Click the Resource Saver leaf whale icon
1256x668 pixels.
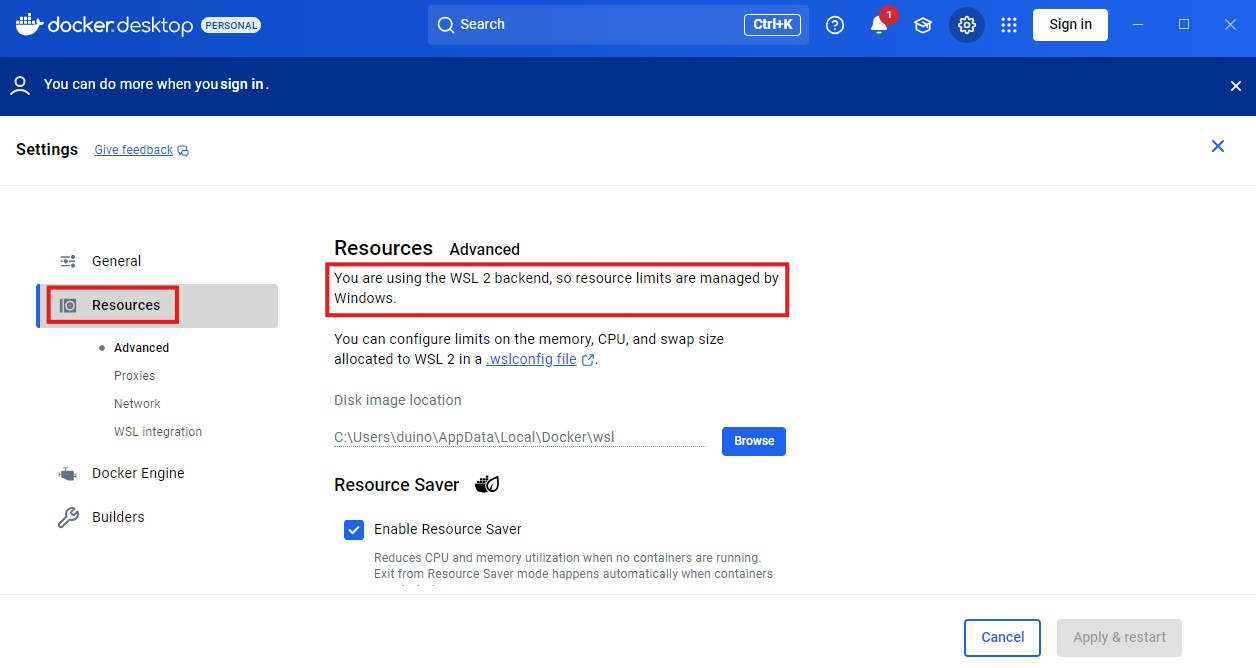click(487, 484)
